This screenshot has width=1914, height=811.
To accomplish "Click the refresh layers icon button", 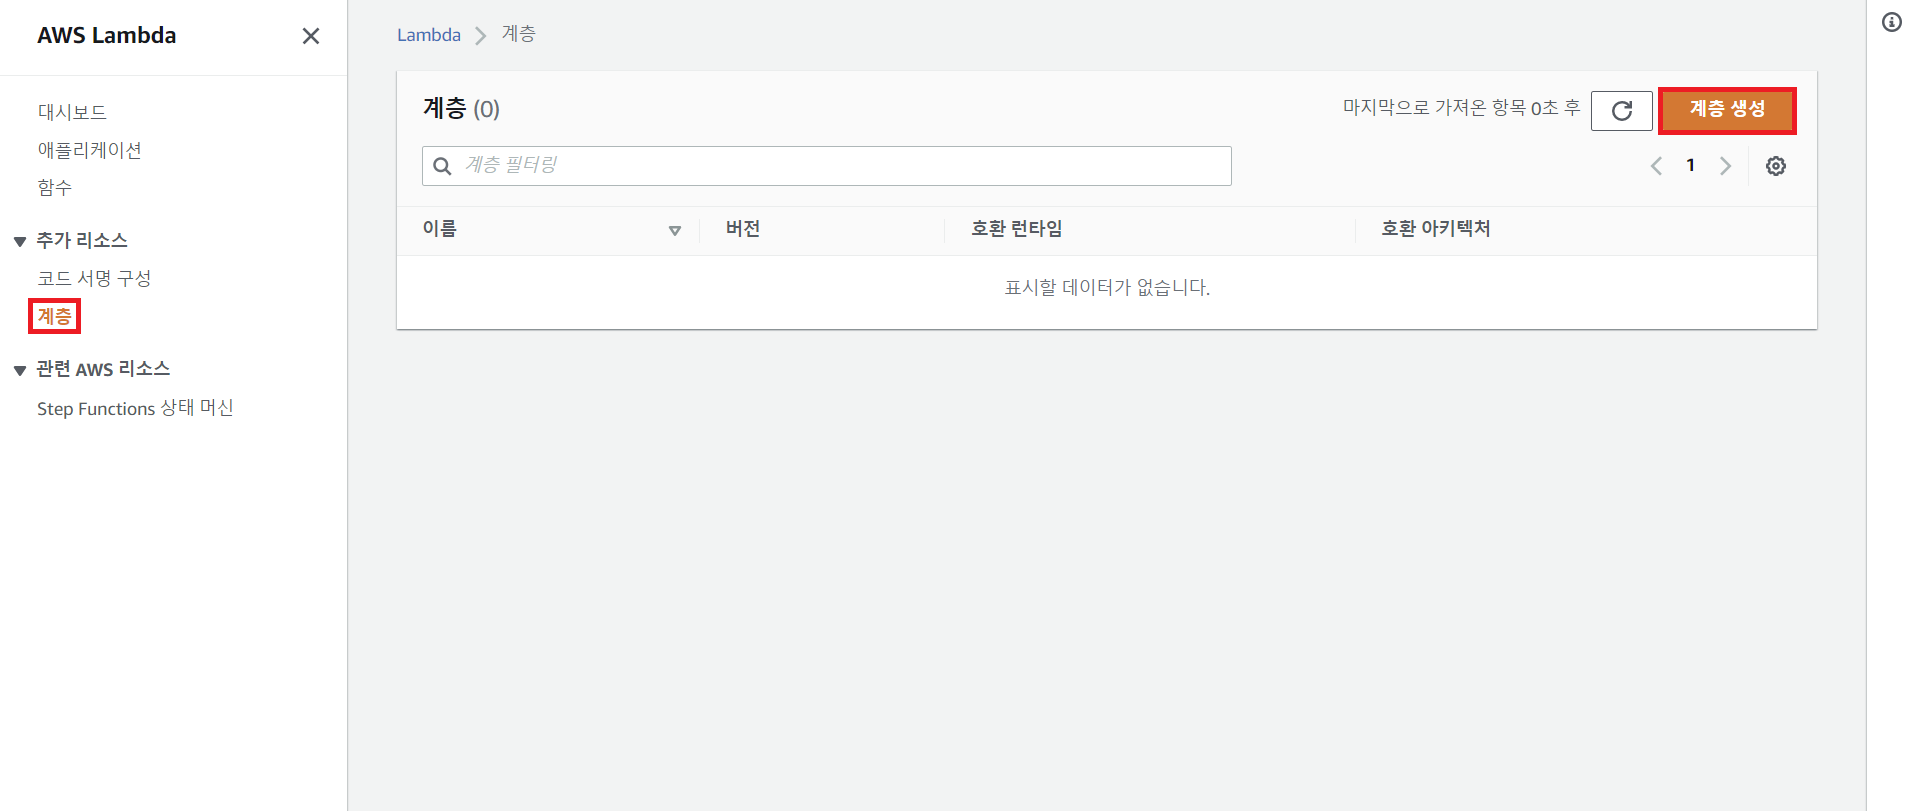I will pyautogui.click(x=1621, y=110).
